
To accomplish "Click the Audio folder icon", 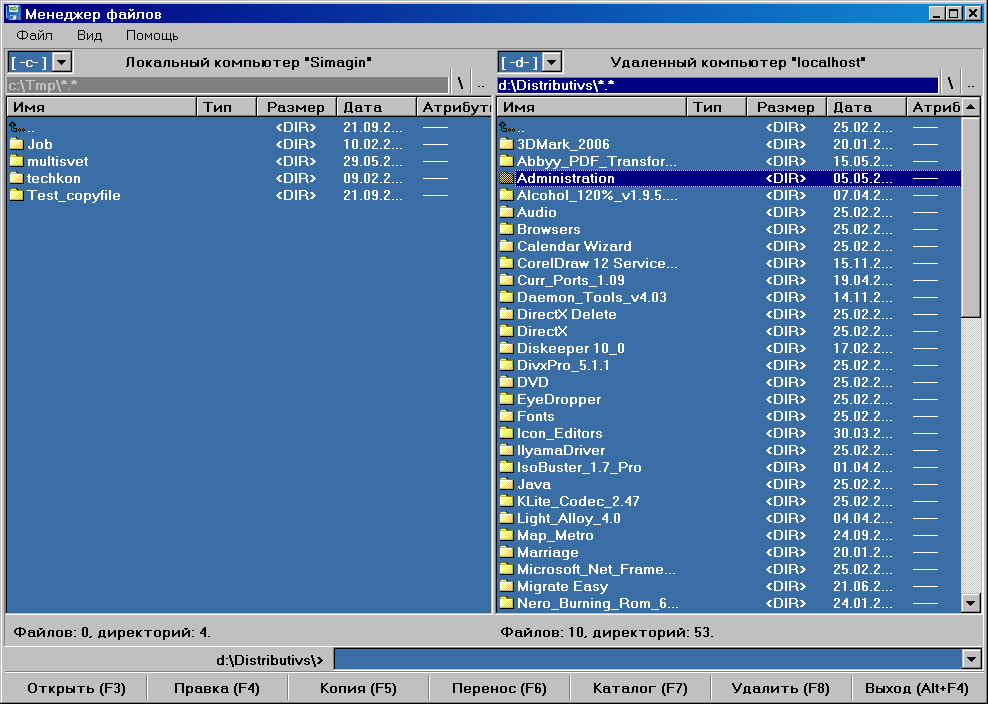I will [x=507, y=212].
